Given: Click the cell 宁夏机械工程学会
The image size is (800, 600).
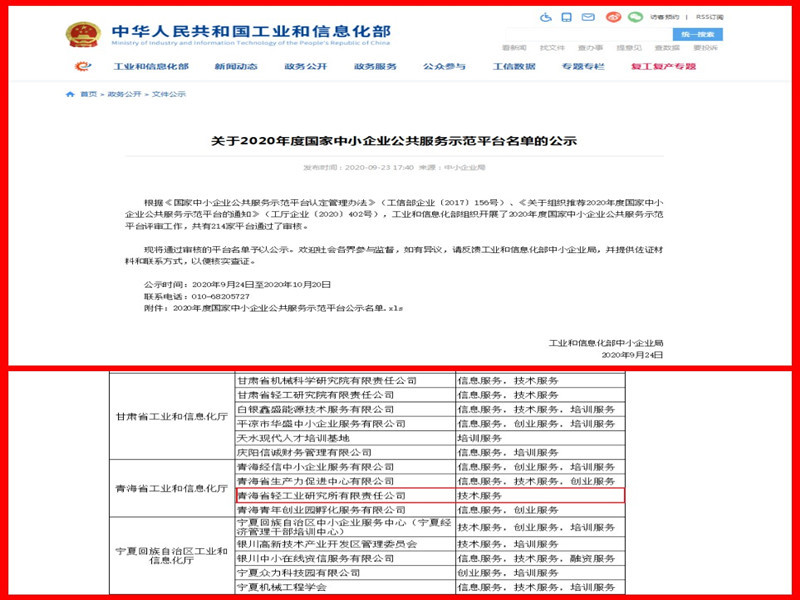Looking at the screenshot, I should coord(344,587).
